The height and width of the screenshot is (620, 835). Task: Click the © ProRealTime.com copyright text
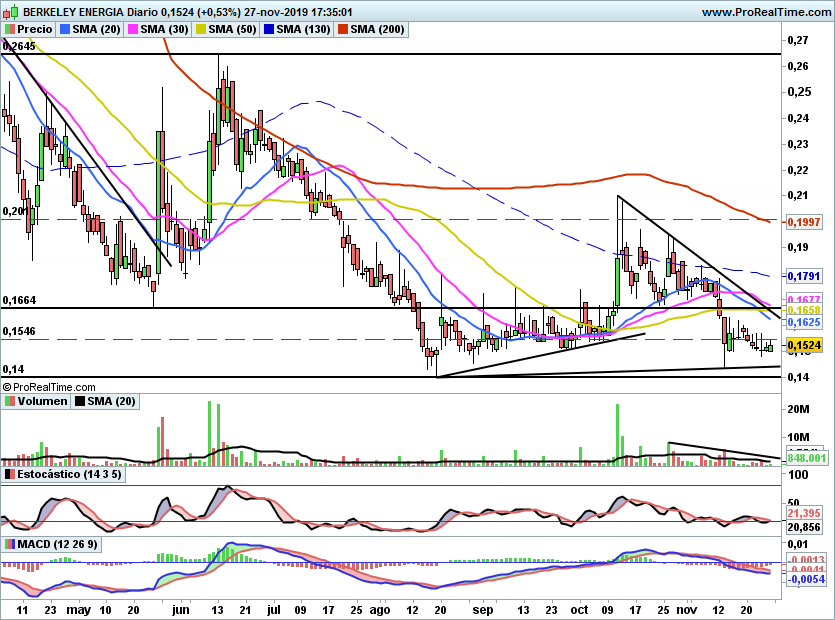coord(50,386)
